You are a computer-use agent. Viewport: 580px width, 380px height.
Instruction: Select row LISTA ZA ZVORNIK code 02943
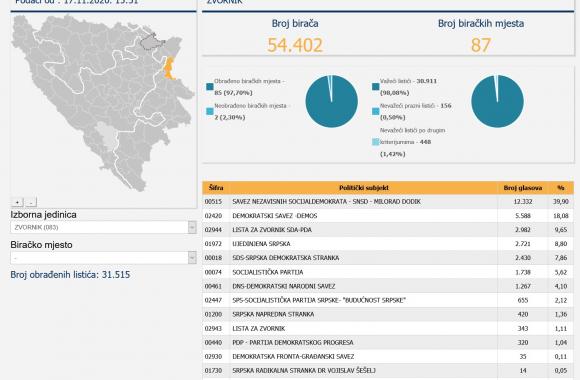[388, 328]
